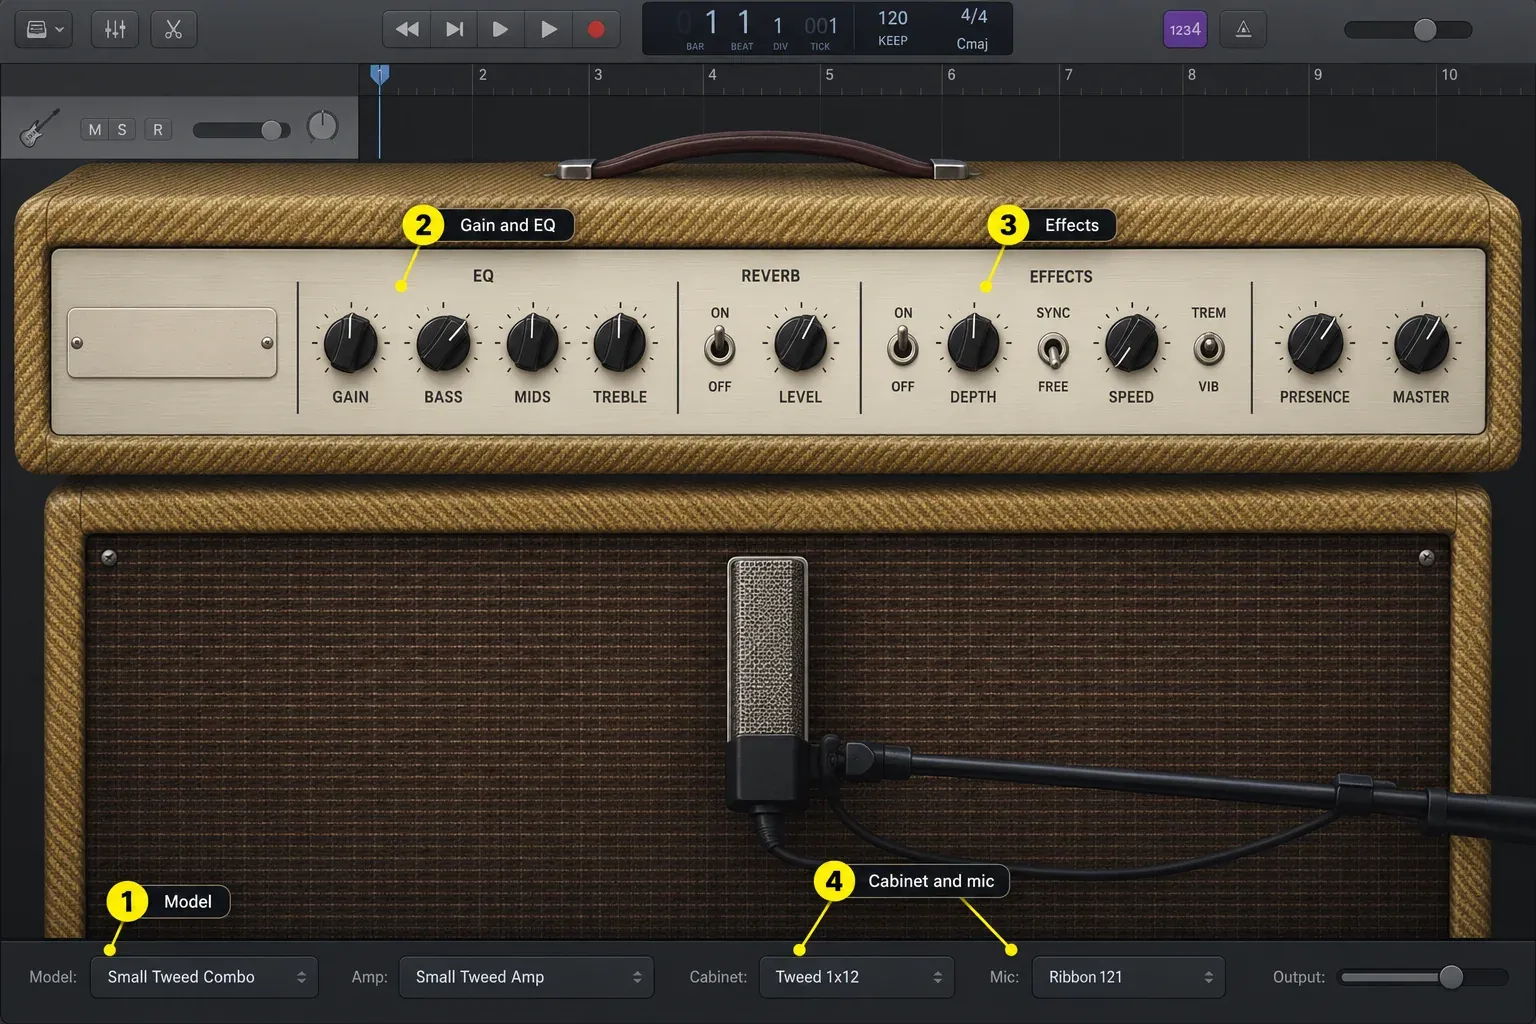Flip the EFFECTS on/off switch
Image resolution: width=1536 pixels, height=1024 pixels.
[902, 348]
